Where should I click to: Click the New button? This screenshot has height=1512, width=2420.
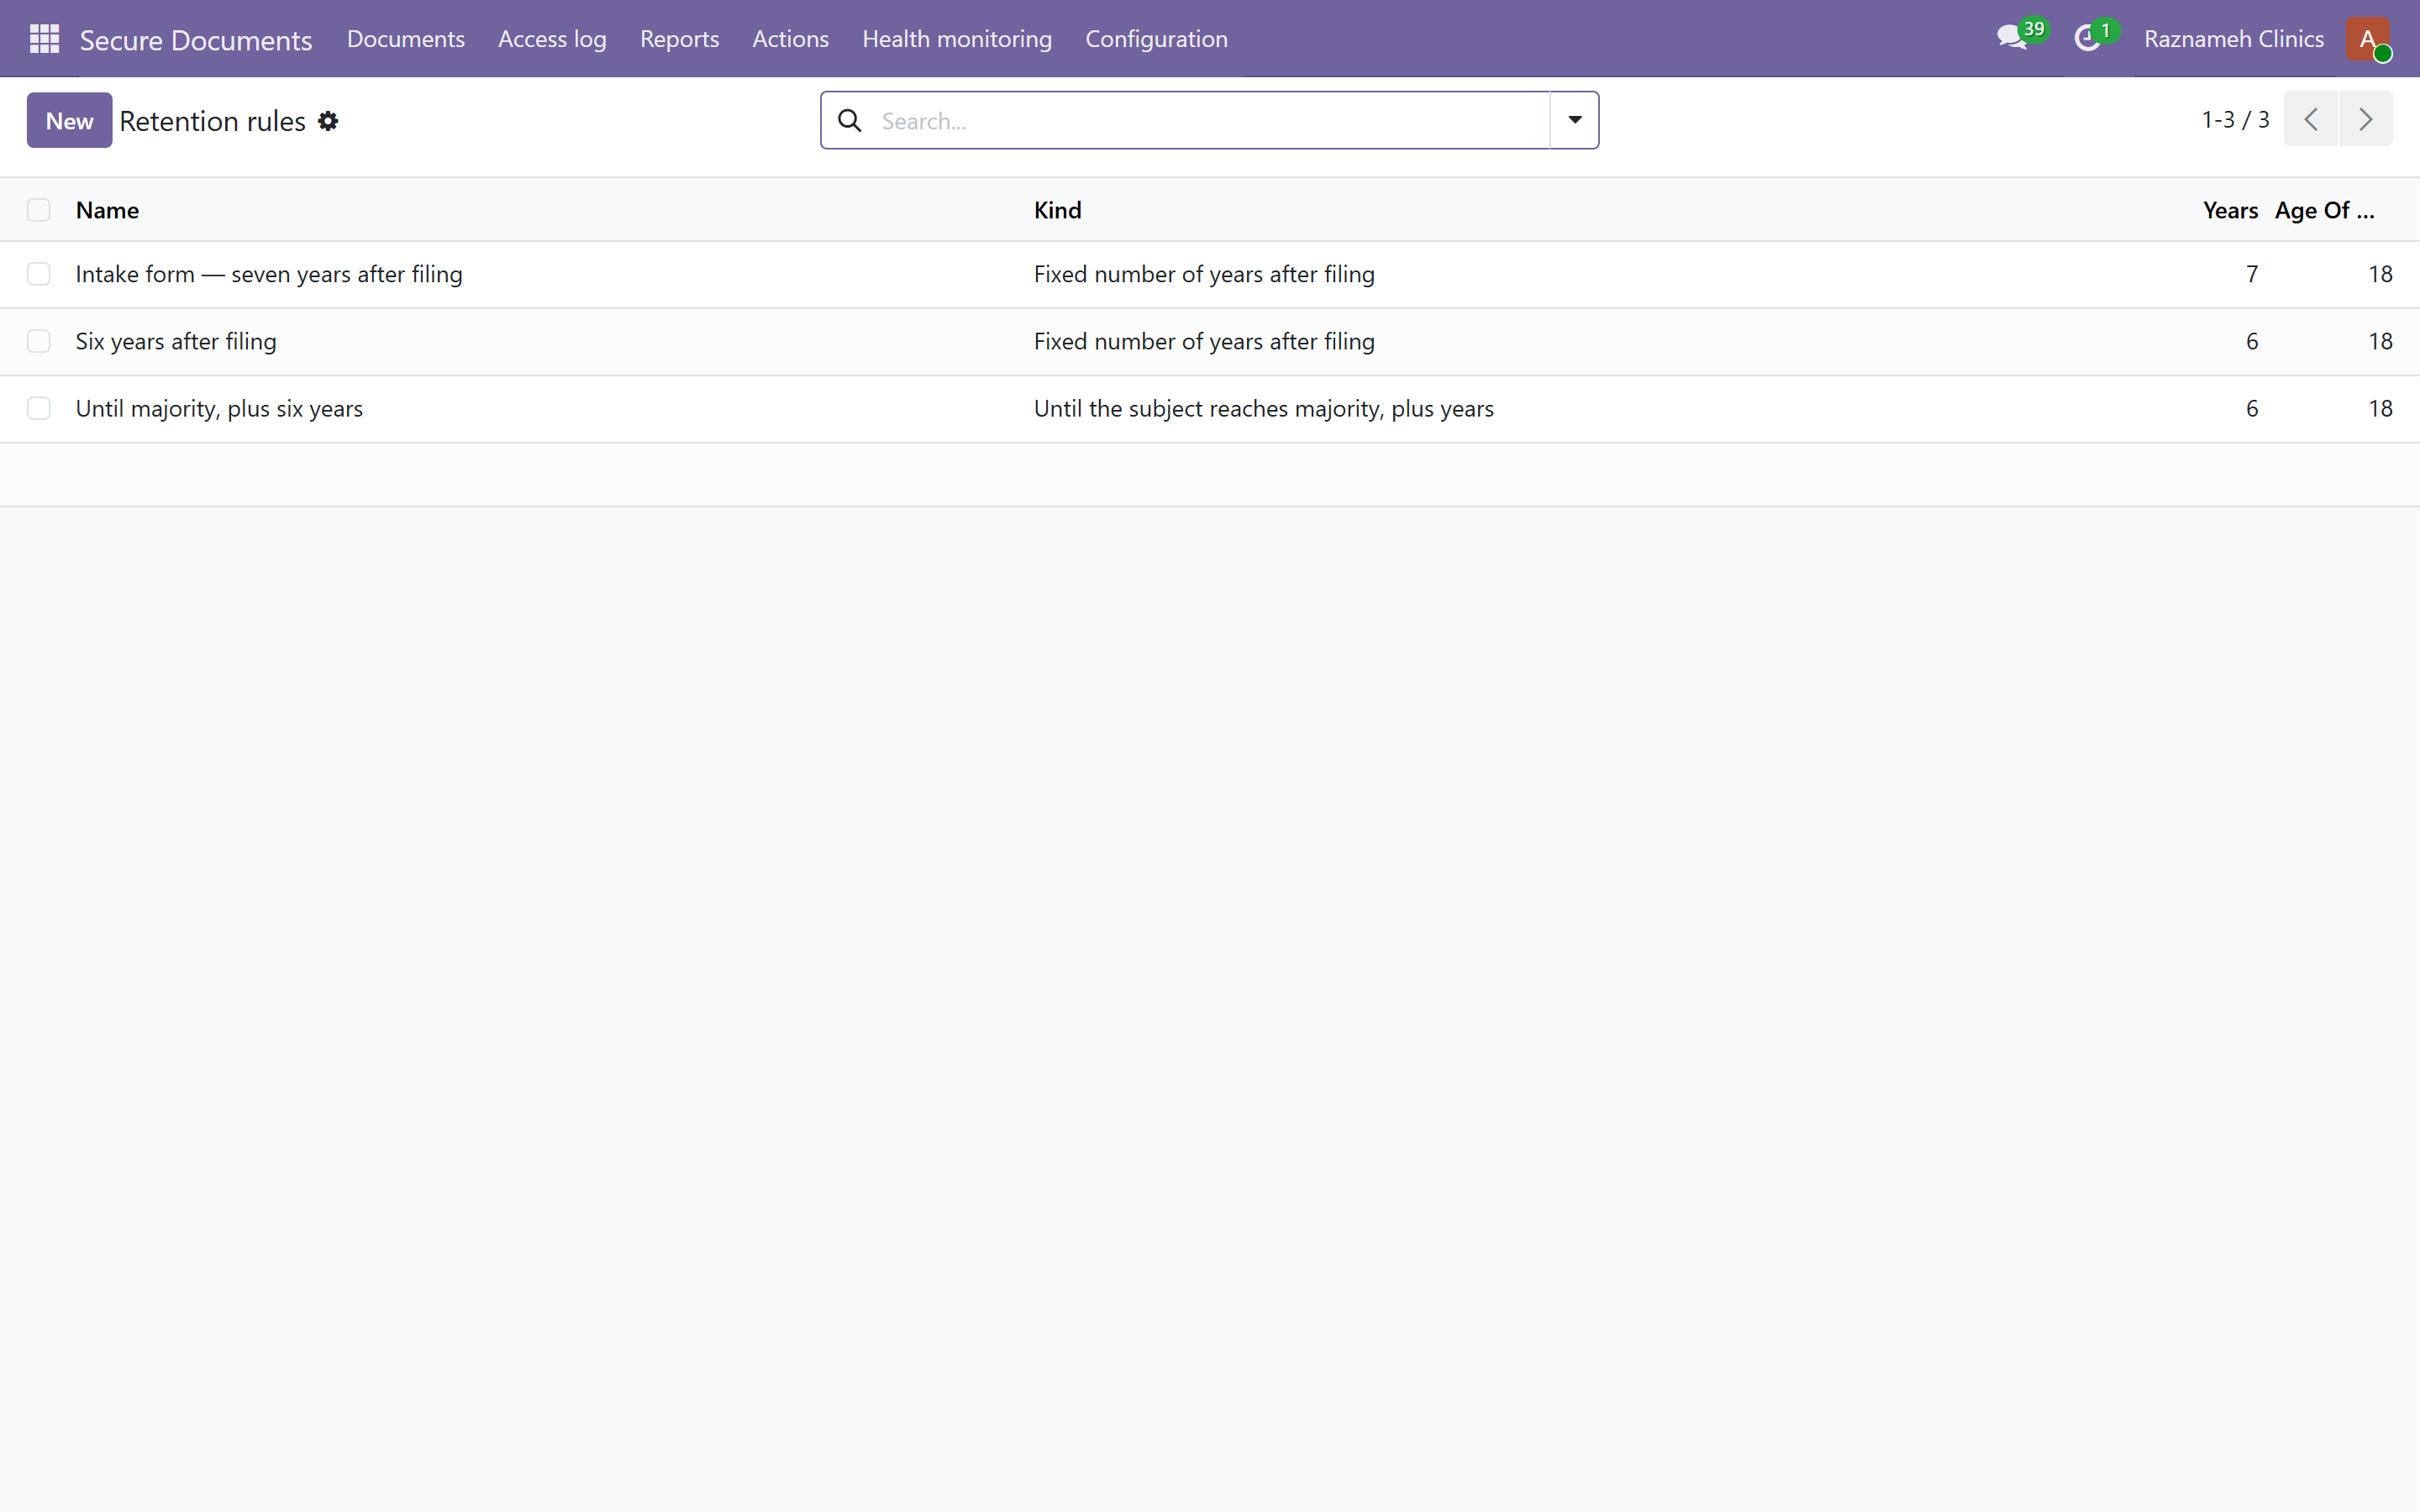(69, 120)
